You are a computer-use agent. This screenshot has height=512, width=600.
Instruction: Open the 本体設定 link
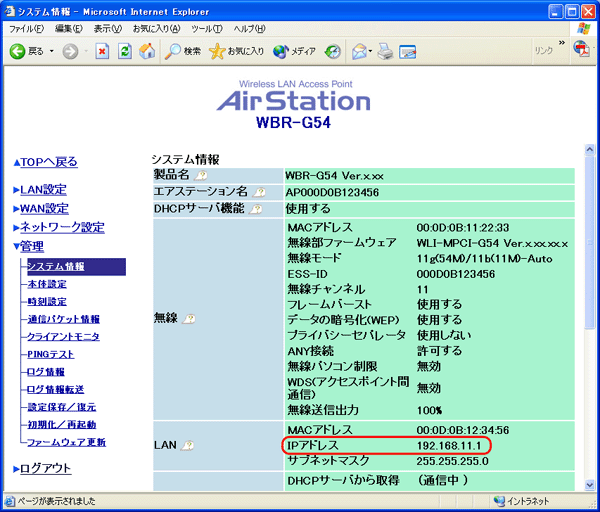point(47,284)
